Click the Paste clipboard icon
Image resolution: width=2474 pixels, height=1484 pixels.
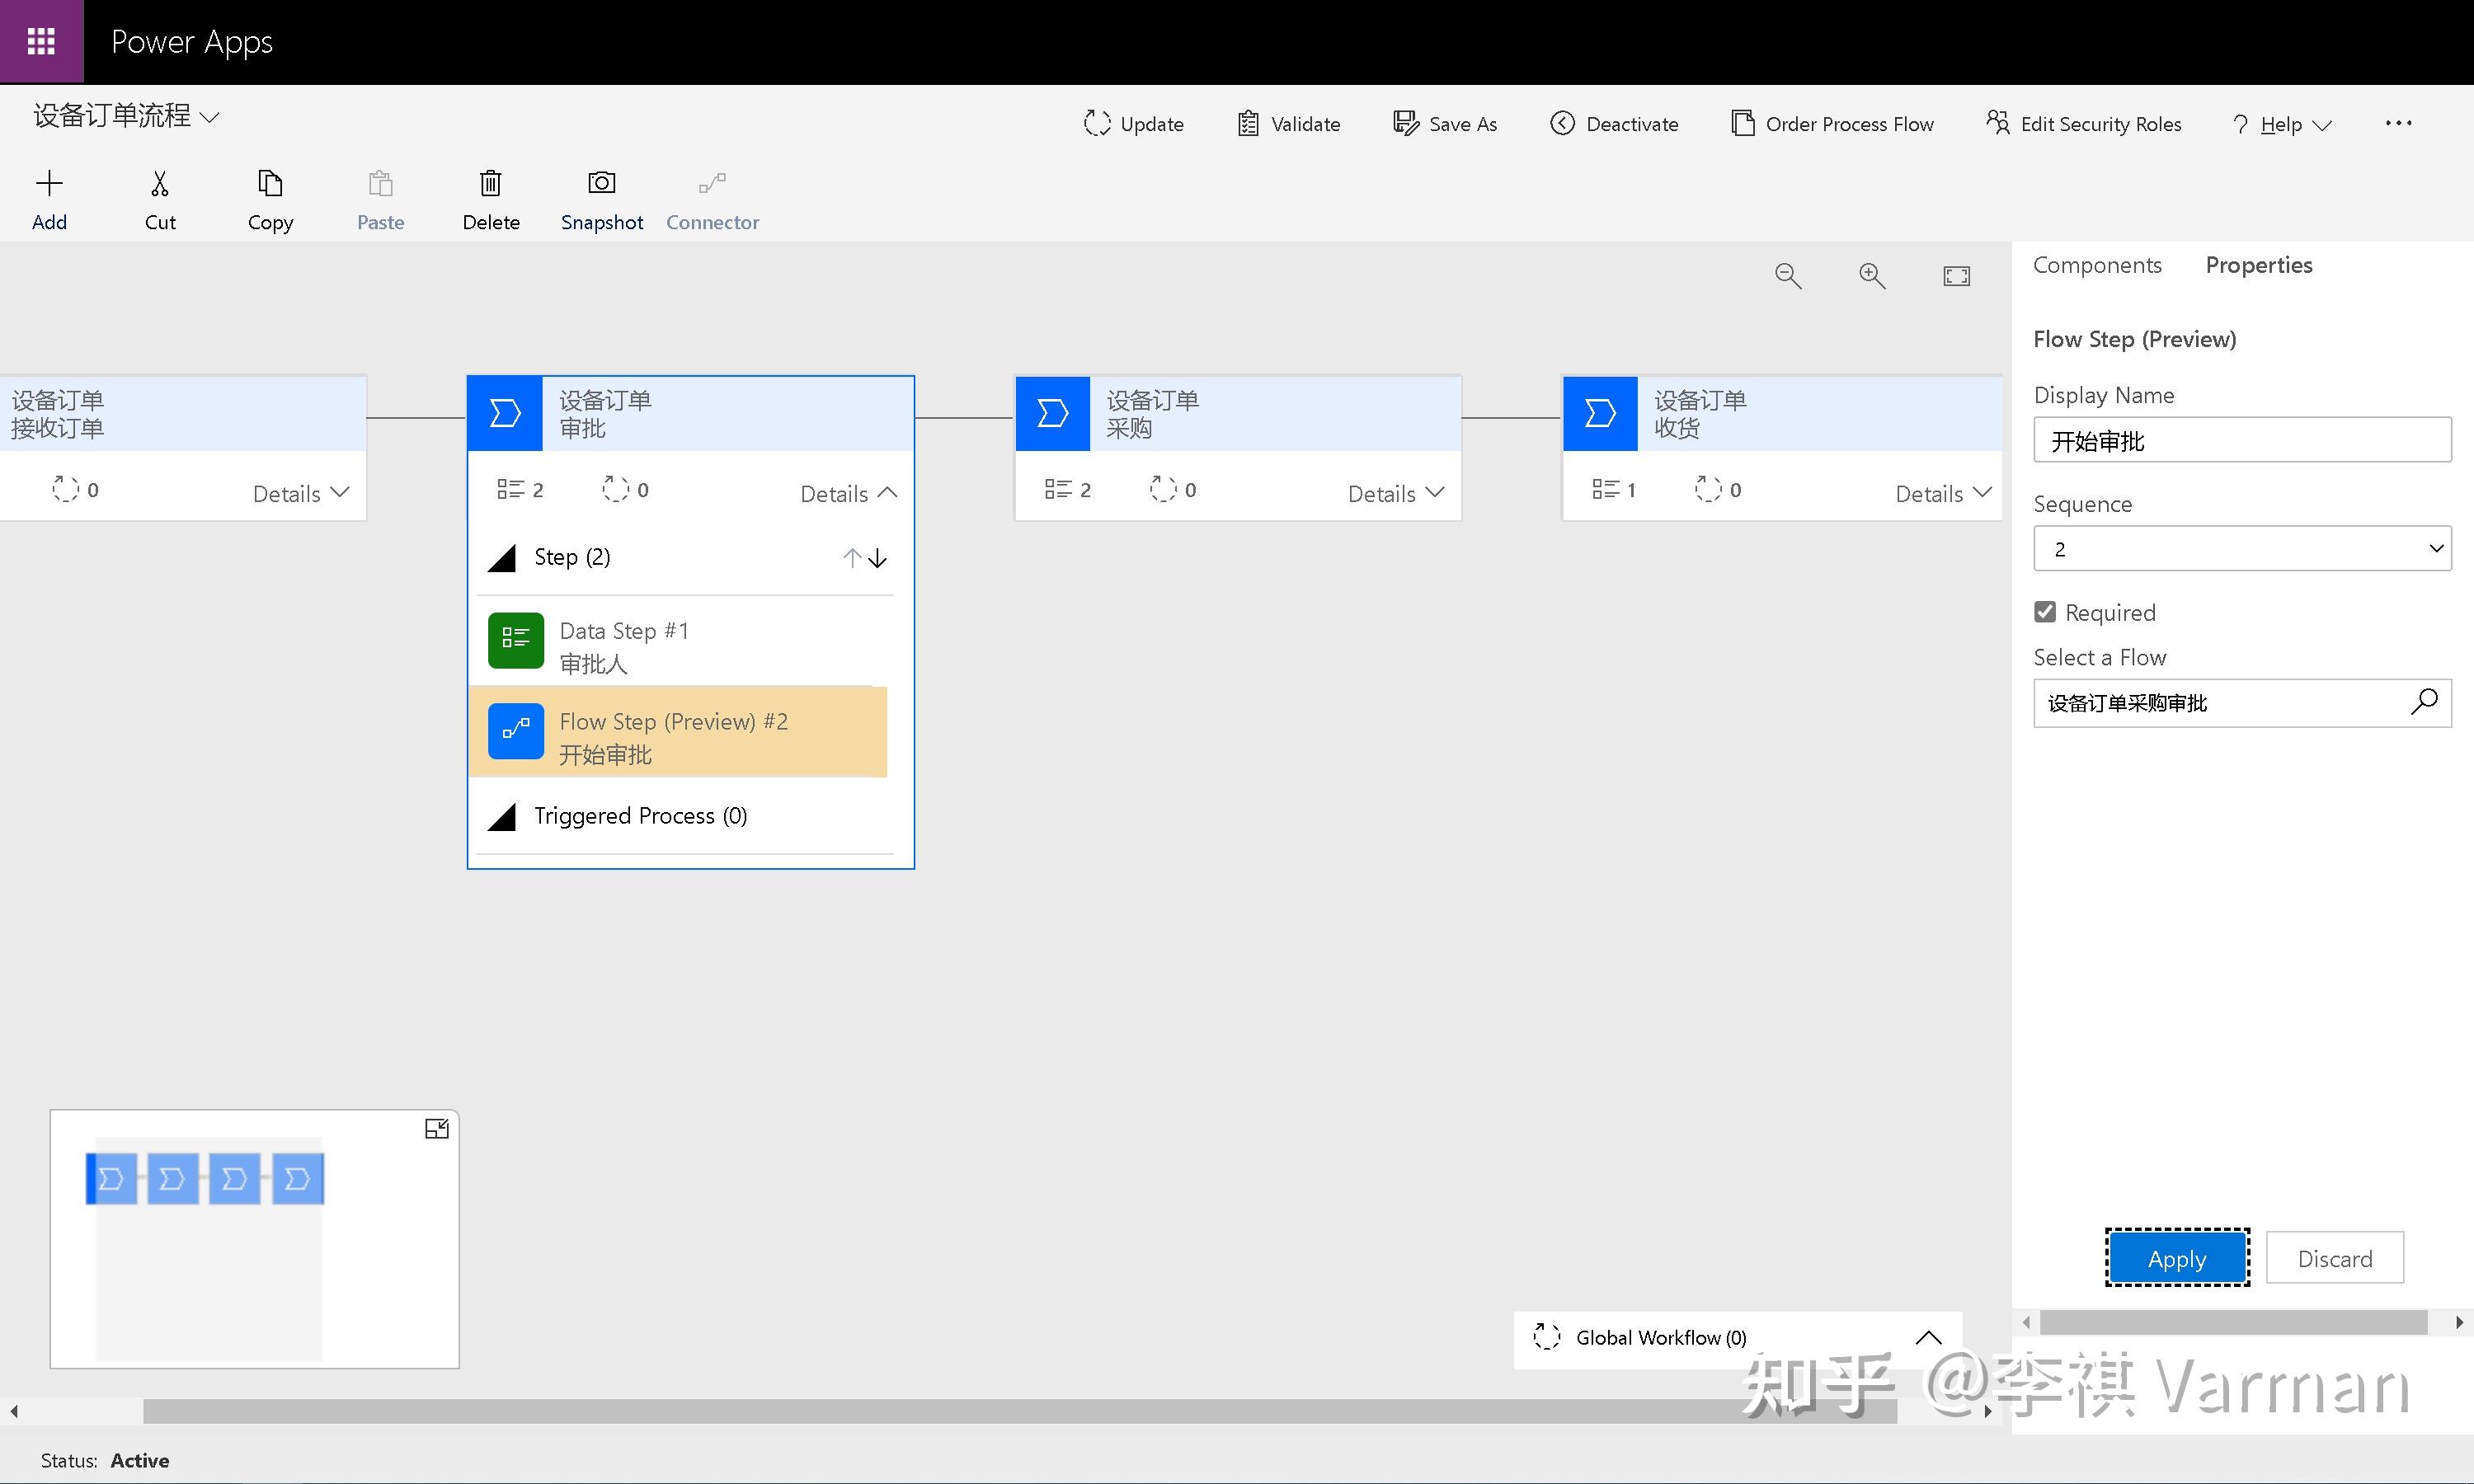[x=380, y=183]
